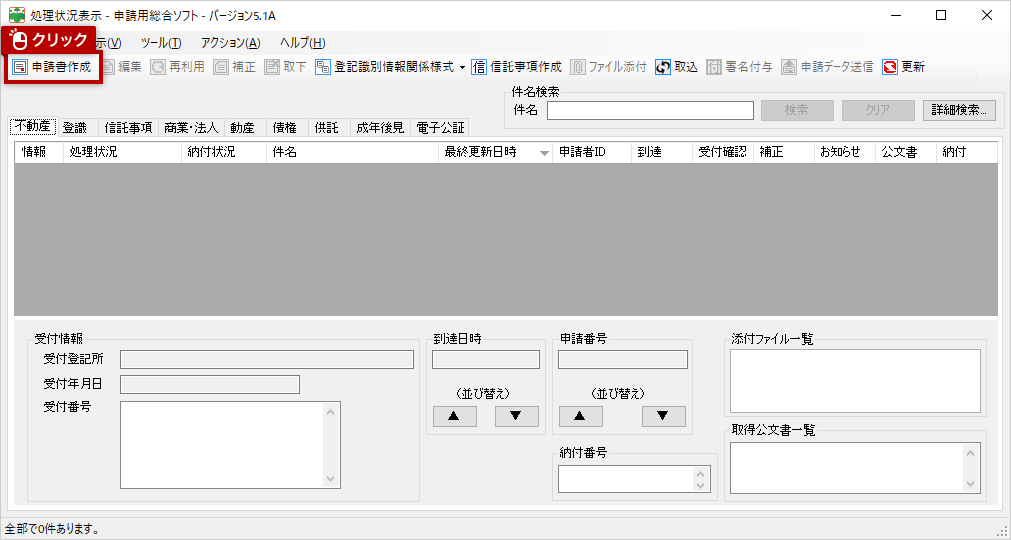1011x540 pixels.
Task: Click 申請番号 sort descending ▼ button
Action: [663, 416]
